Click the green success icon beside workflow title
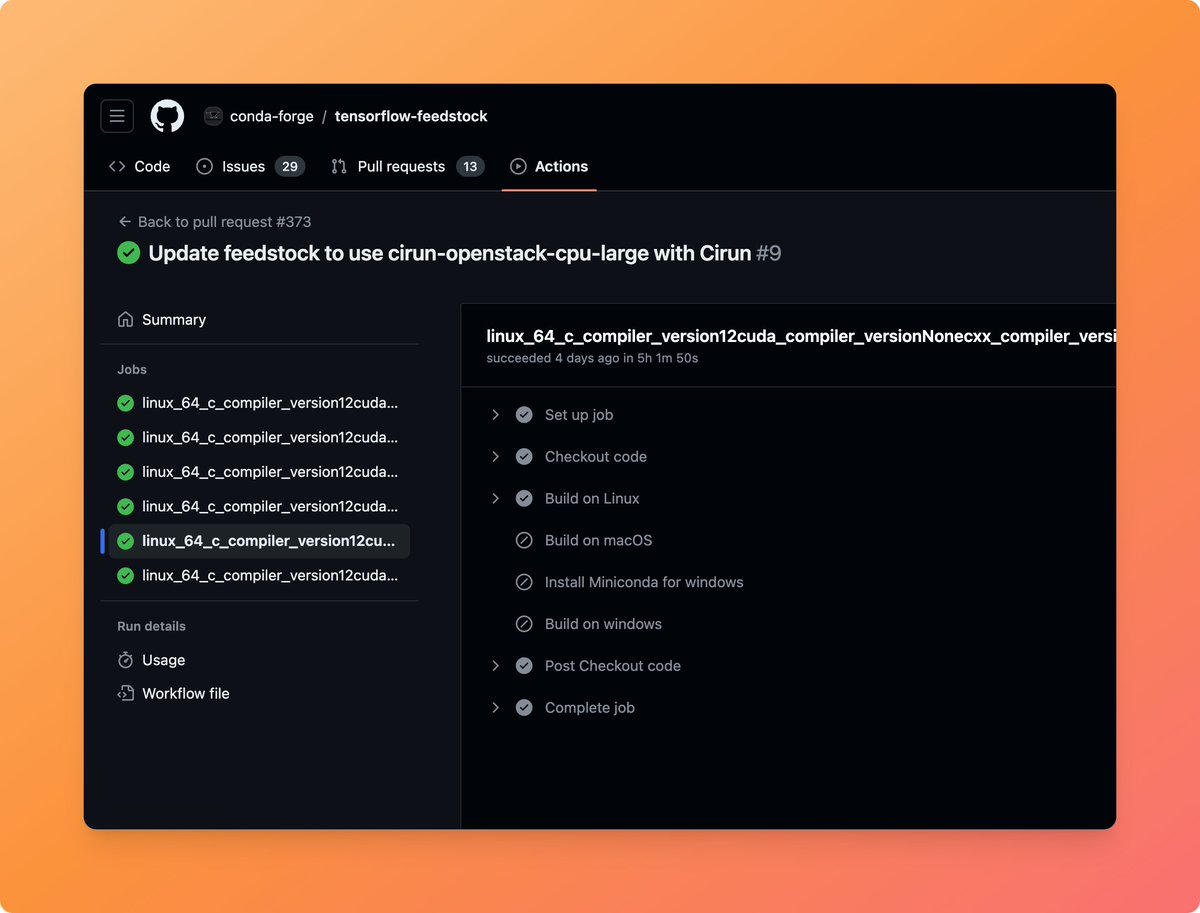This screenshot has width=1200, height=913. tap(128, 253)
